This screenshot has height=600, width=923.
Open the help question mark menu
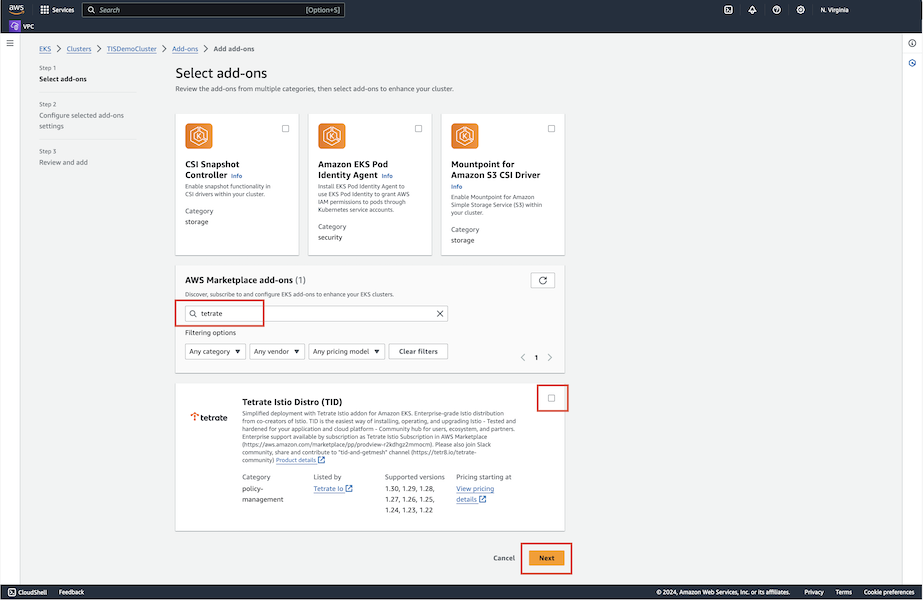click(776, 10)
